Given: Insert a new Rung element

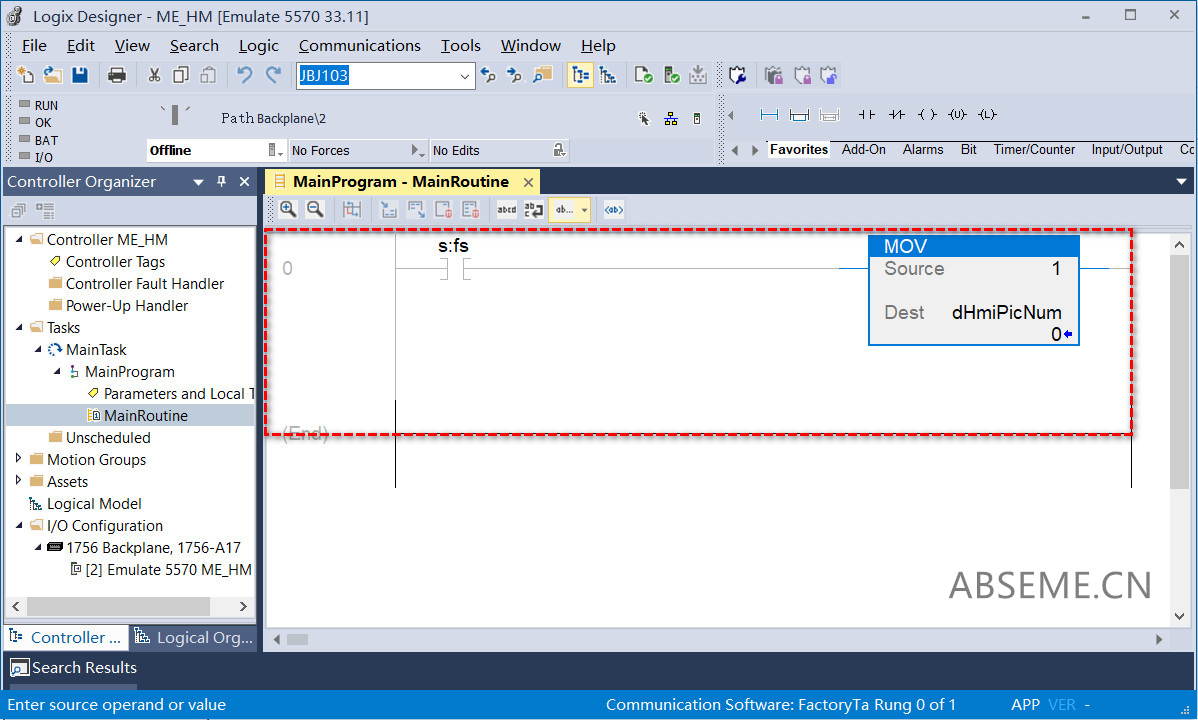Looking at the screenshot, I should click(x=769, y=115).
